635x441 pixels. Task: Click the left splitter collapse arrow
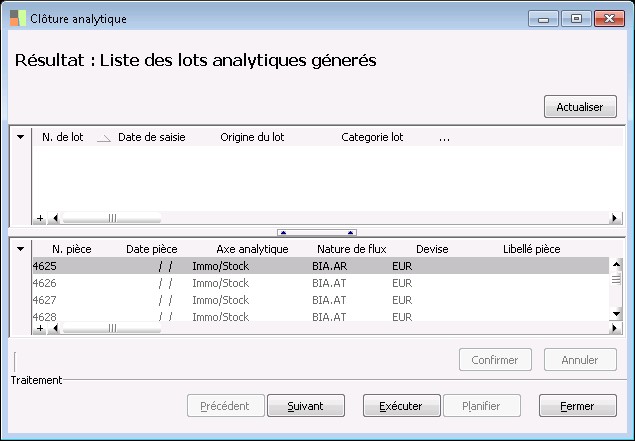click(x=283, y=232)
